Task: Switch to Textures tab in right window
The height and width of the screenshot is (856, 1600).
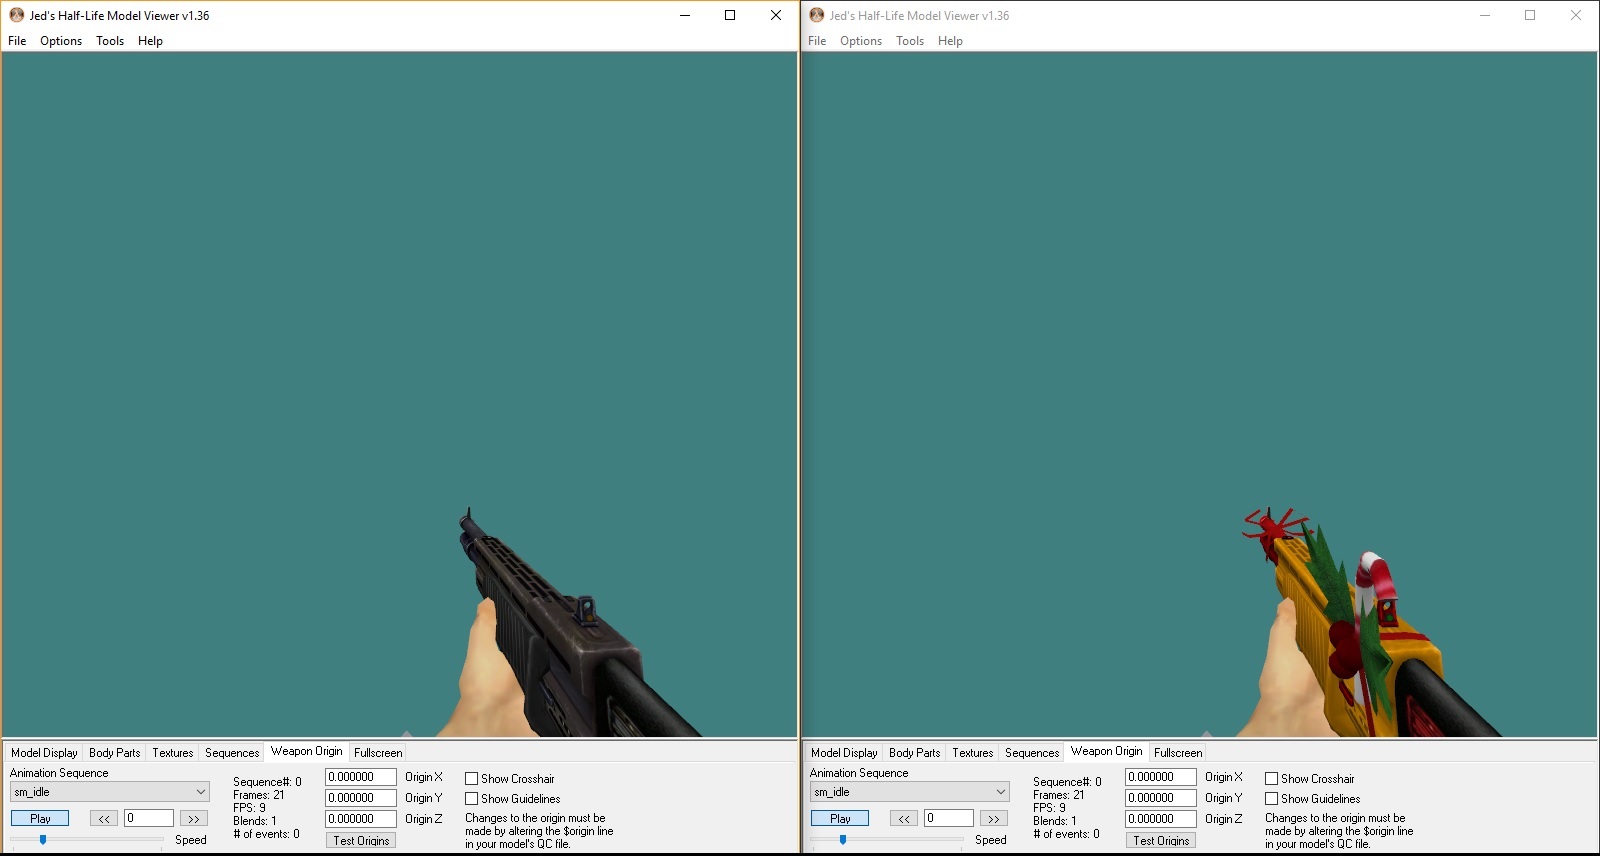Action: click(973, 753)
